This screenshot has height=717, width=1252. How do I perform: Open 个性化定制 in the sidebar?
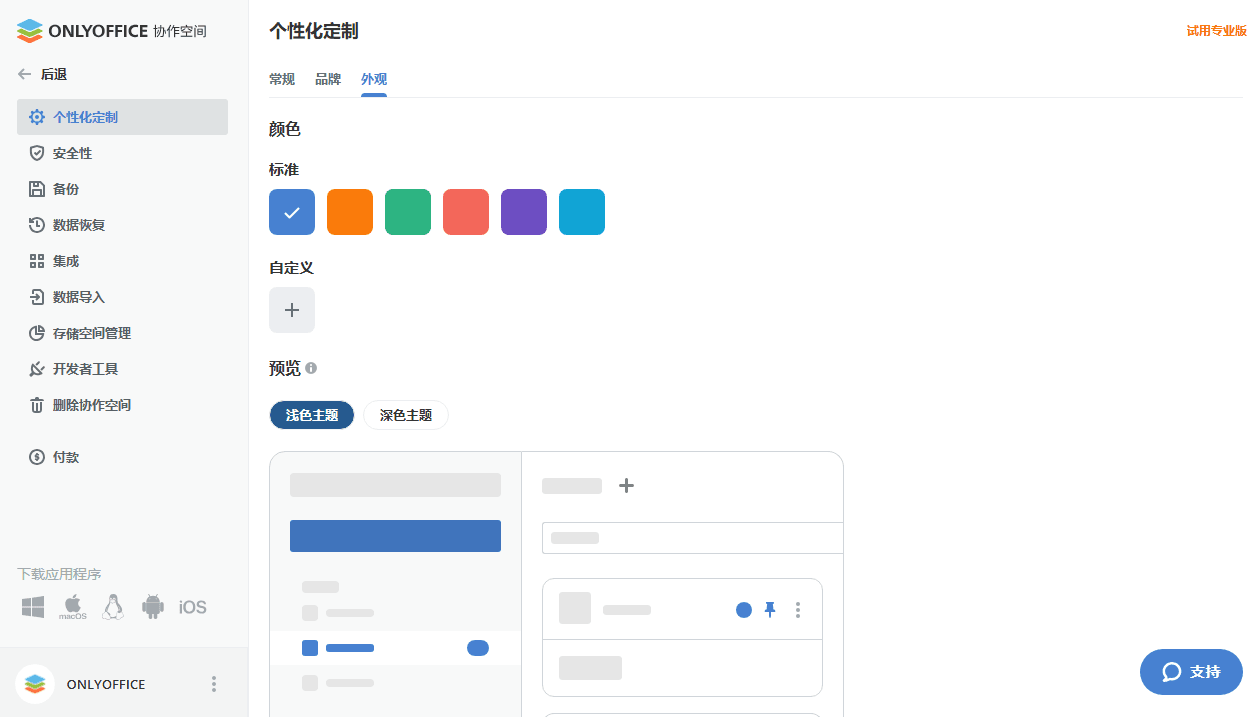coord(122,117)
